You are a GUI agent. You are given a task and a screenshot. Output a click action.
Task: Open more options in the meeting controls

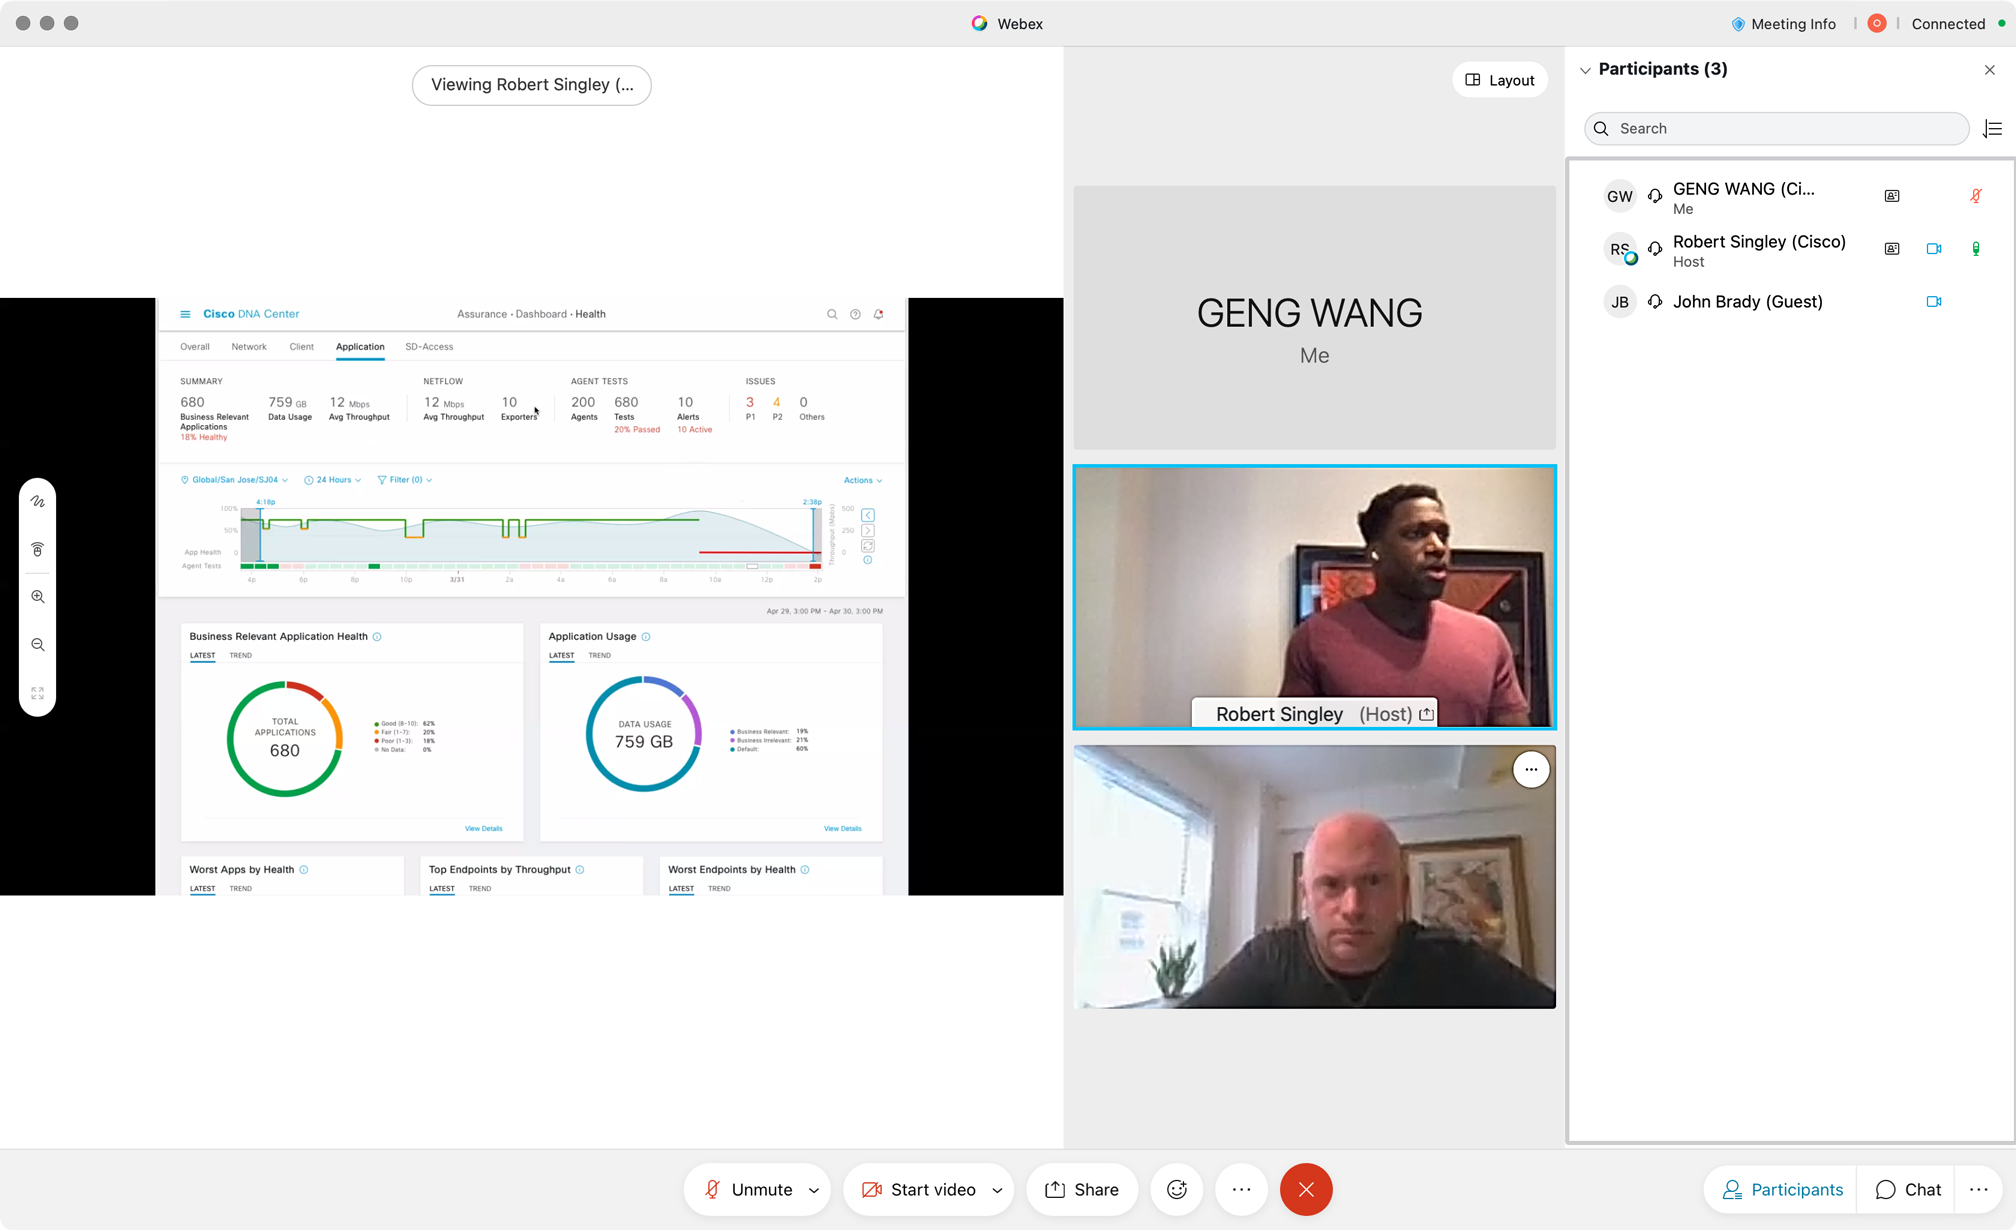tap(1241, 1189)
